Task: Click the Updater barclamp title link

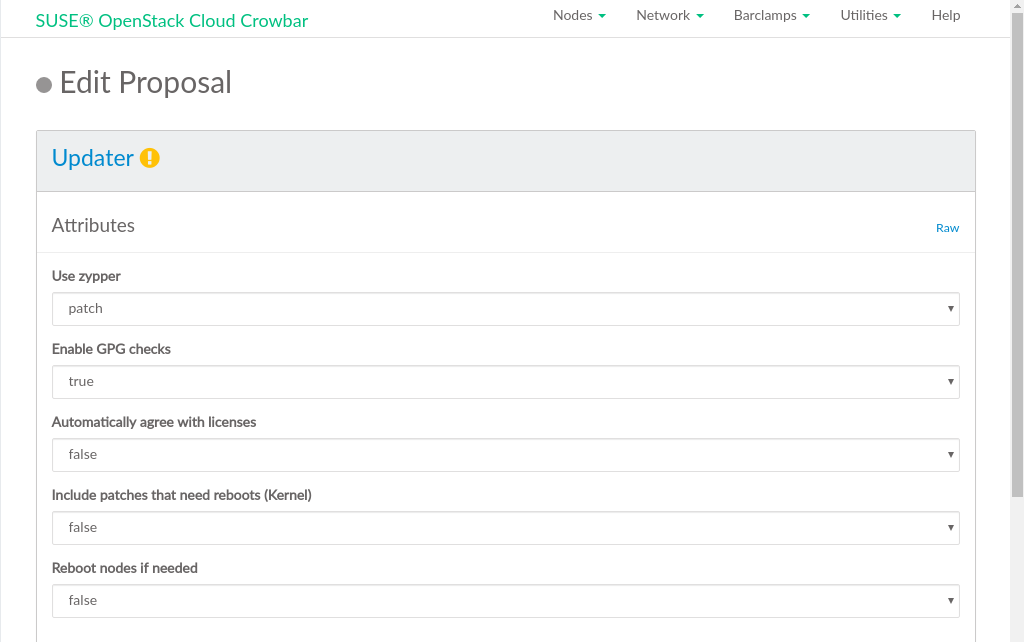Action: (93, 158)
